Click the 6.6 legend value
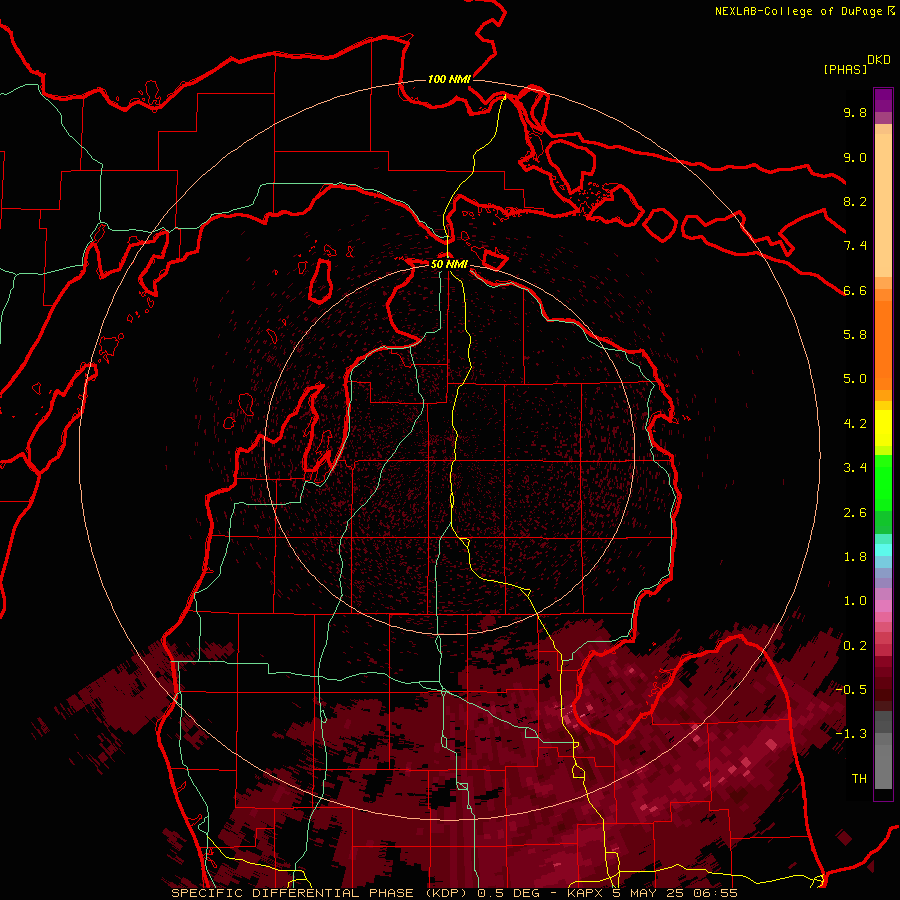Screen dimensions: 900x900 (855, 290)
